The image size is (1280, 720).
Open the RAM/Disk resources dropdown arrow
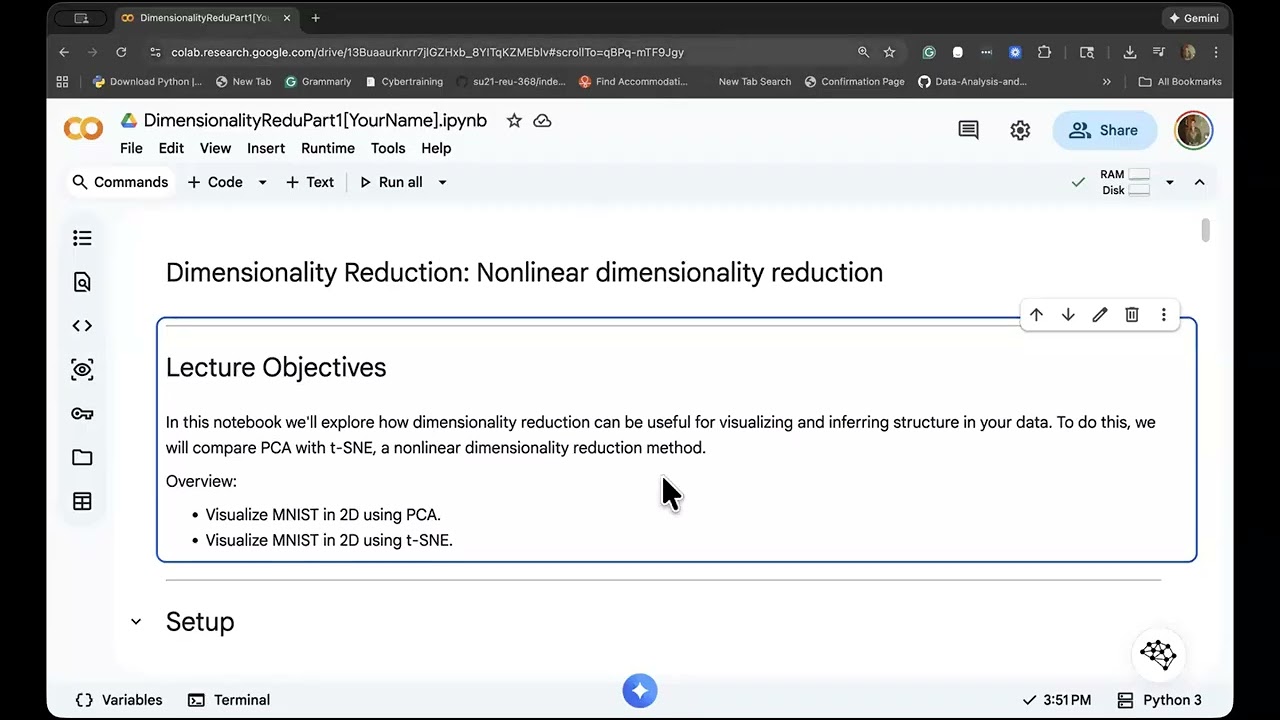pyautogui.click(x=1169, y=182)
